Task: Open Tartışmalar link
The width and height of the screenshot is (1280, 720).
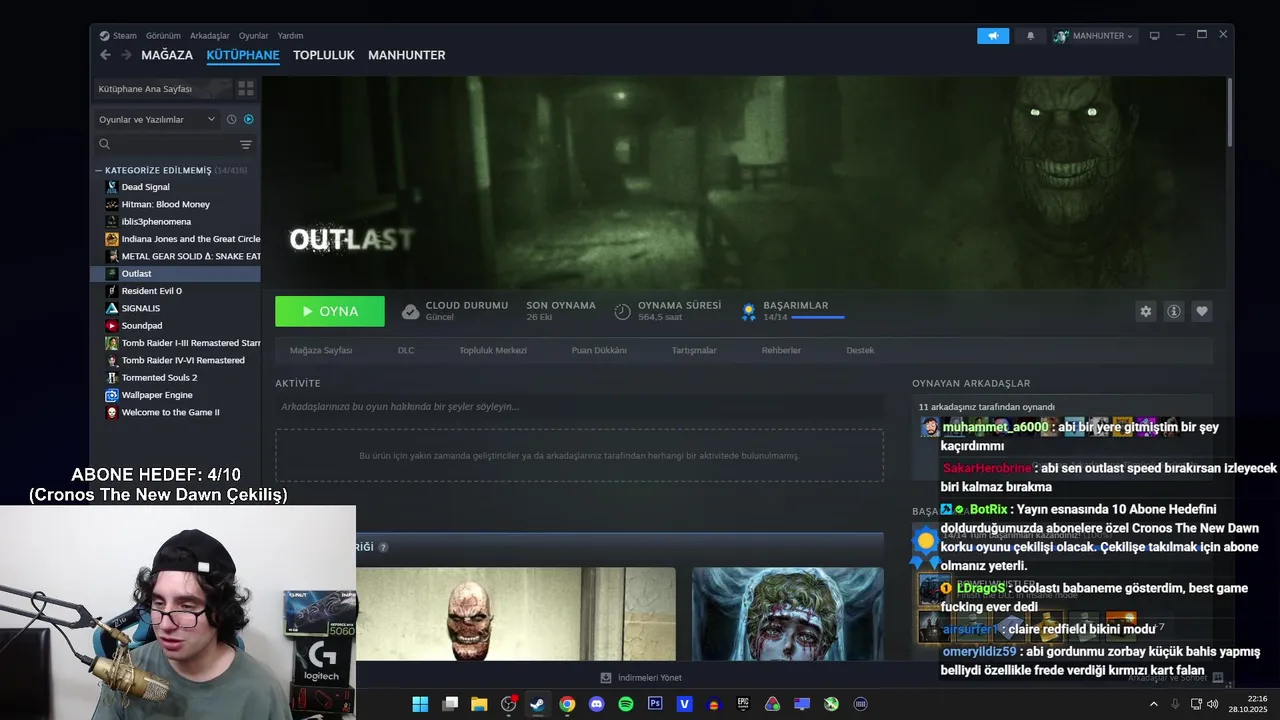Action: tap(694, 351)
